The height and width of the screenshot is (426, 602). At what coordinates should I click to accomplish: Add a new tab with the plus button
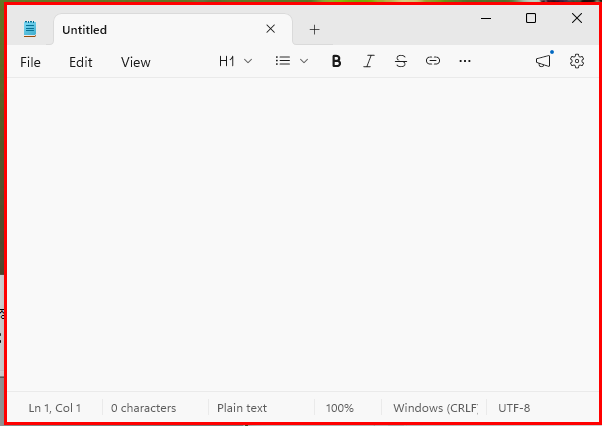[314, 30]
